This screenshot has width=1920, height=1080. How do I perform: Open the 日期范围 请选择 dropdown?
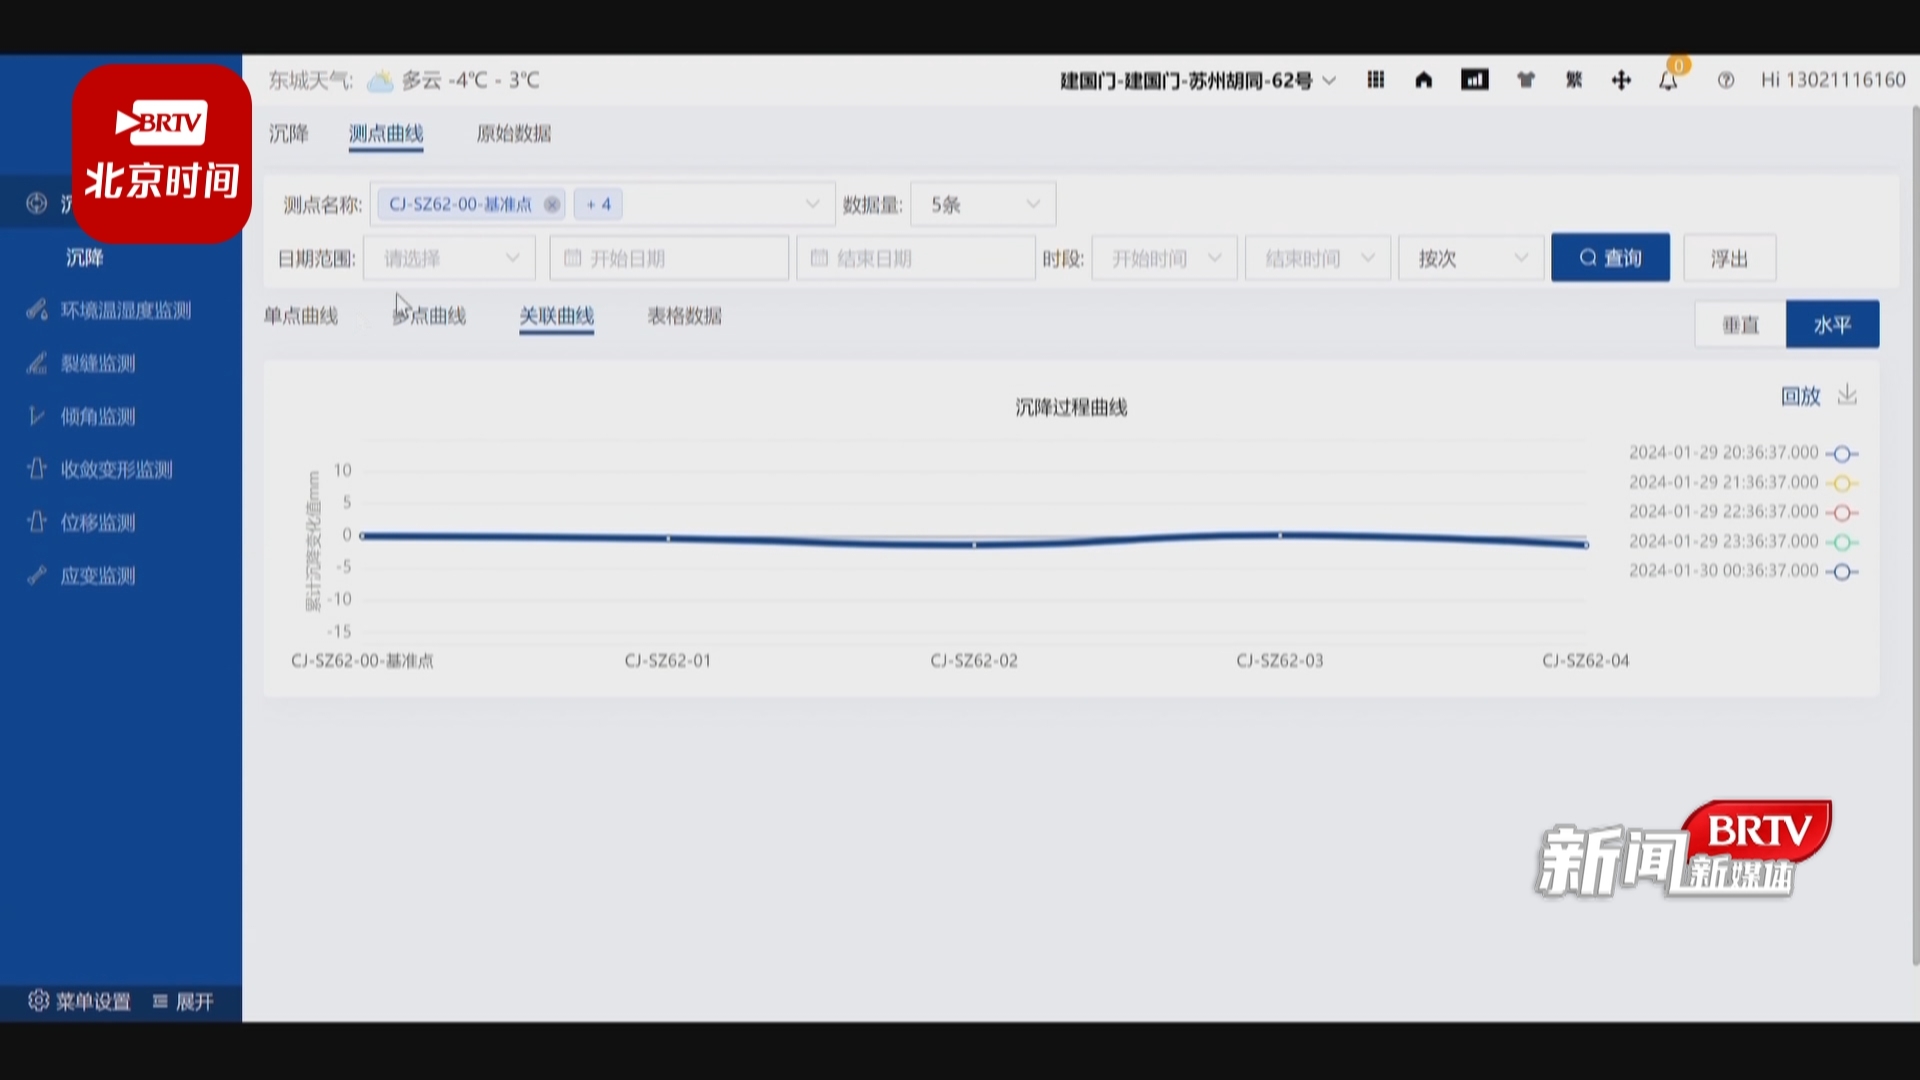click(x=449, y=258)
